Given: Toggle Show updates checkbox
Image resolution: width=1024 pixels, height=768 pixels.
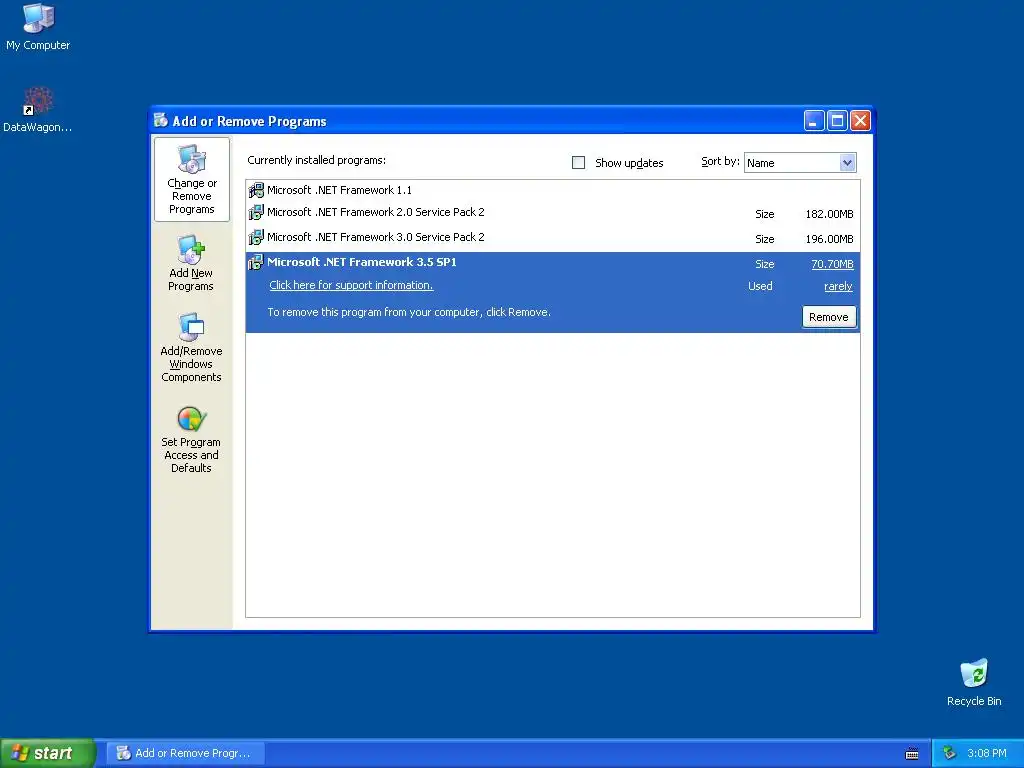Looking at the screenshot, I should (x=579, y=163).
